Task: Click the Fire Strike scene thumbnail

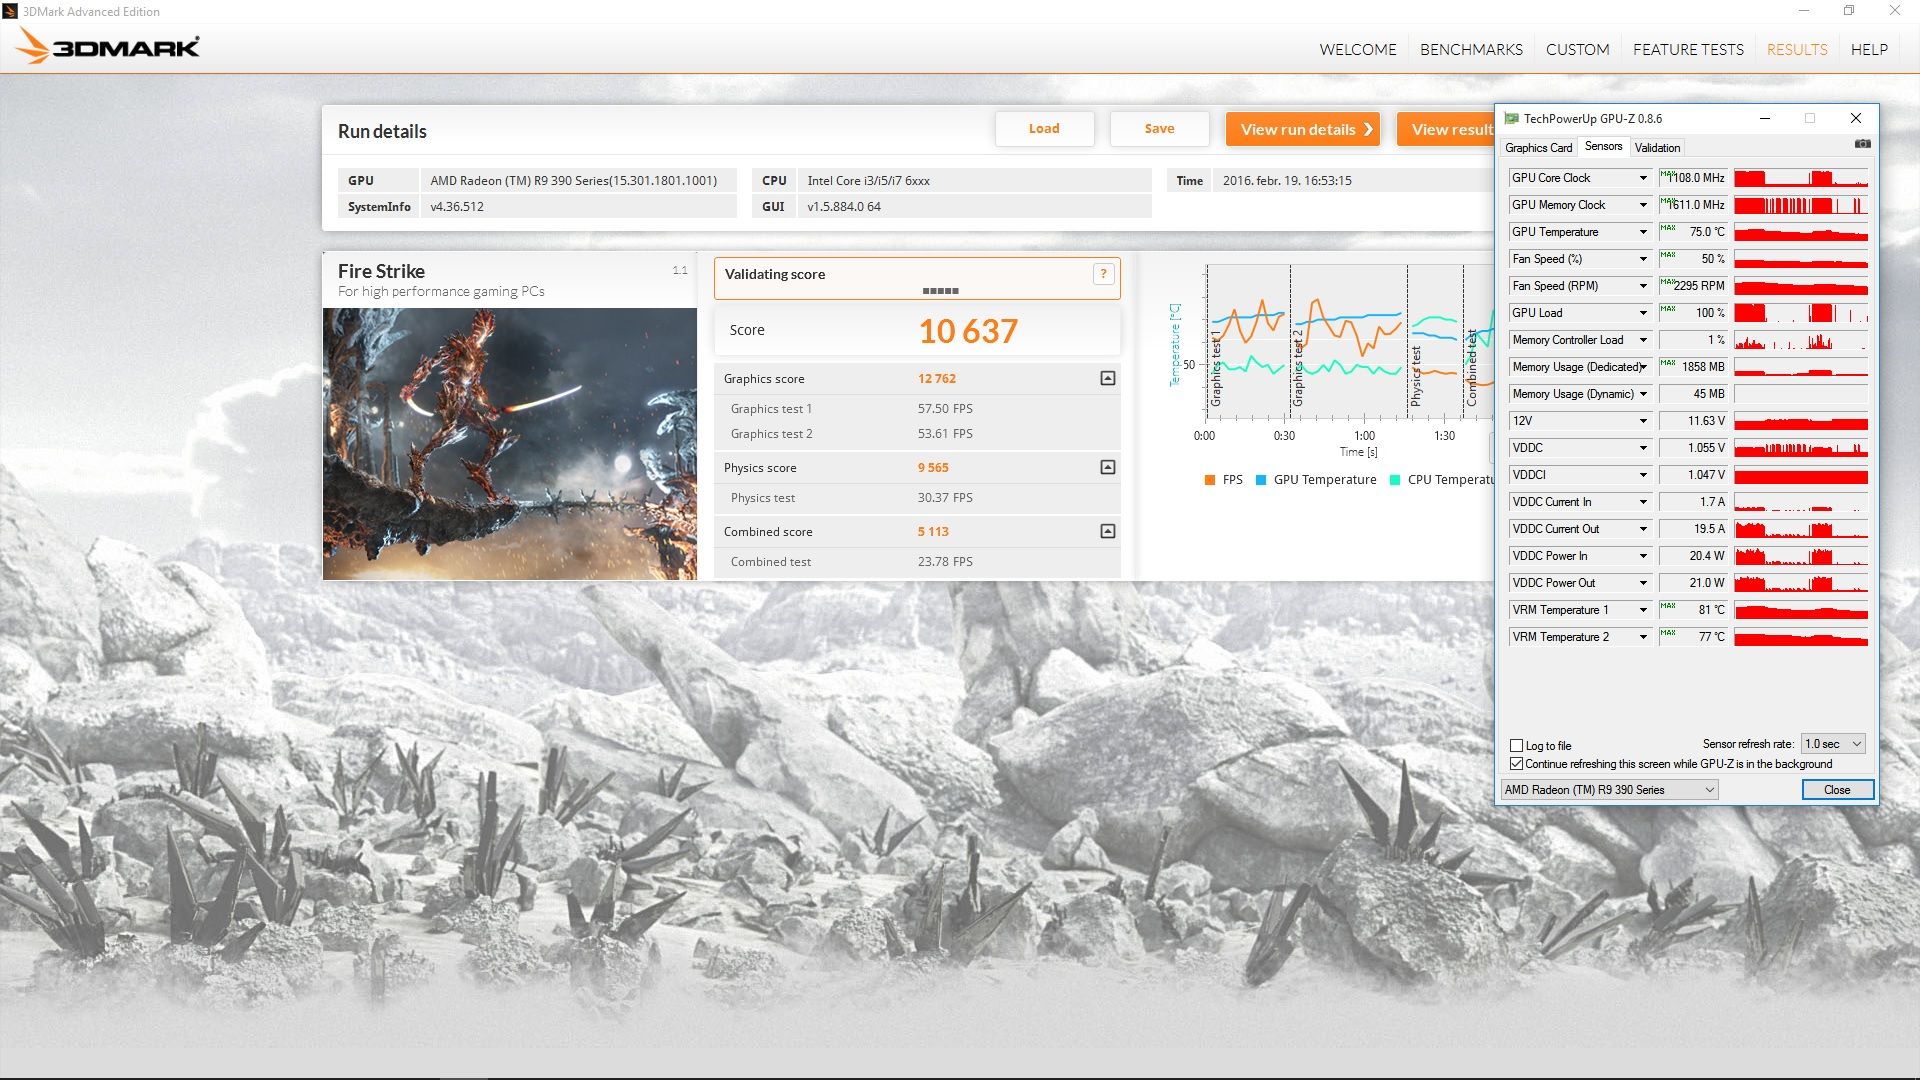Action: (x=510, y=444)
